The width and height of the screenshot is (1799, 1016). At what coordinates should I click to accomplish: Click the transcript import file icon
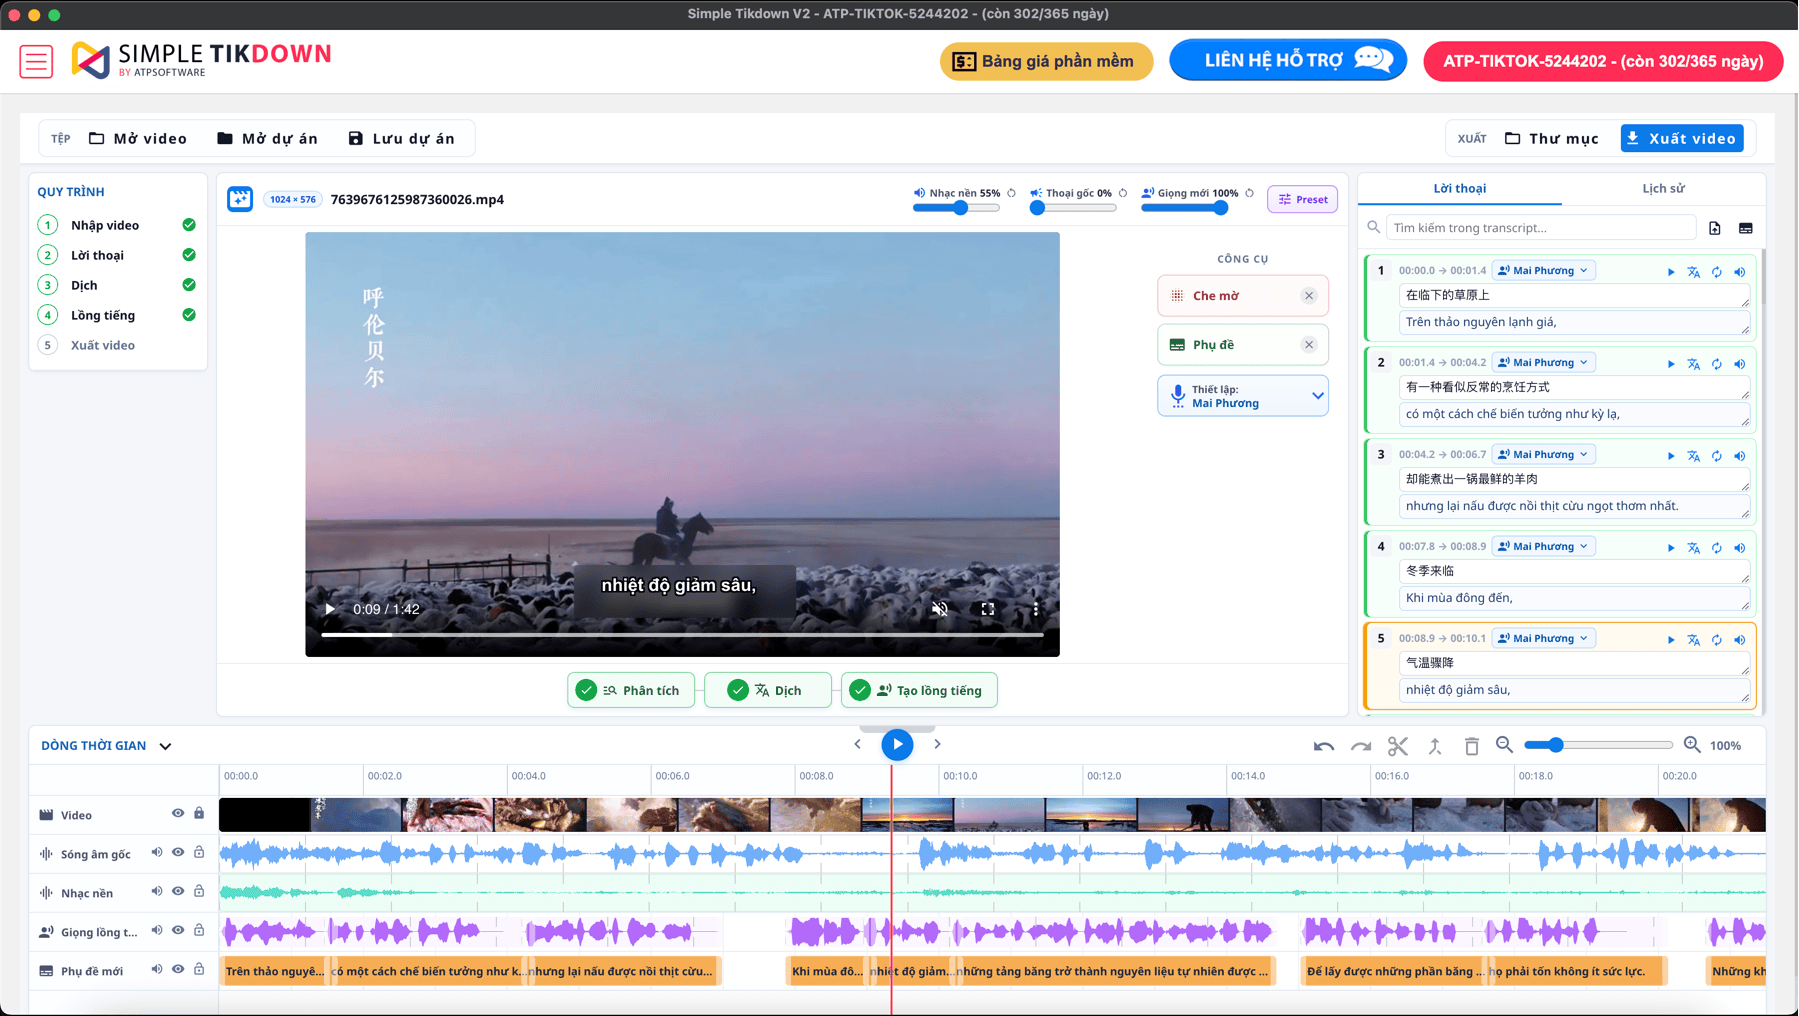1715,228
